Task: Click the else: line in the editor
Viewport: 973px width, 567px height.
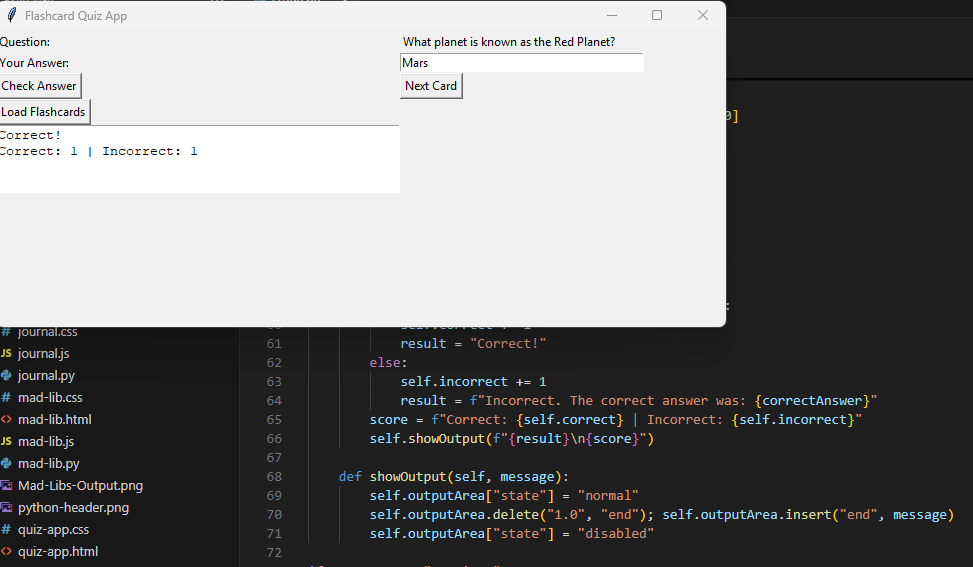Action: 388,362
